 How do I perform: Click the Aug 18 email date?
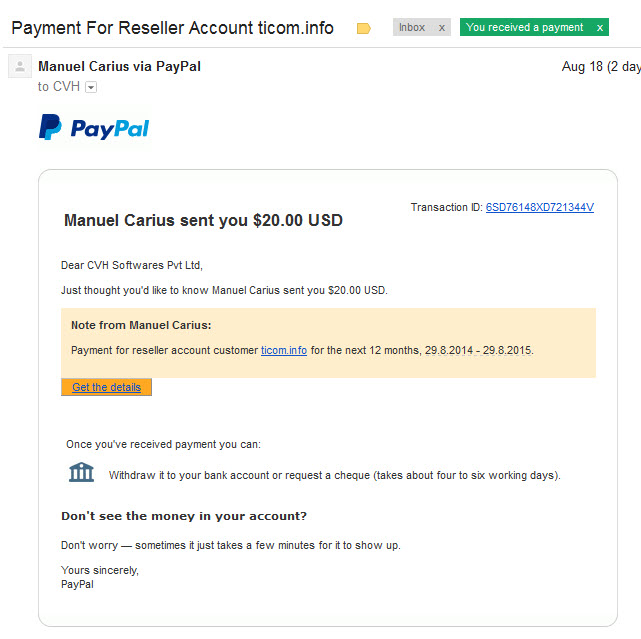click(x=601, y=66)
